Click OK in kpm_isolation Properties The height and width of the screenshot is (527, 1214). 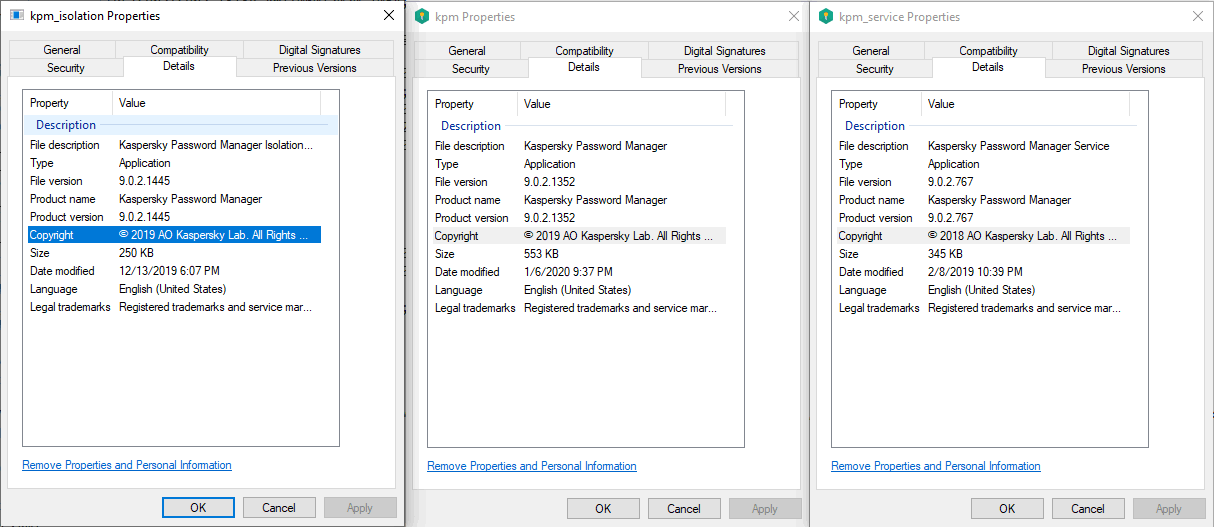[x=198, y=508]
